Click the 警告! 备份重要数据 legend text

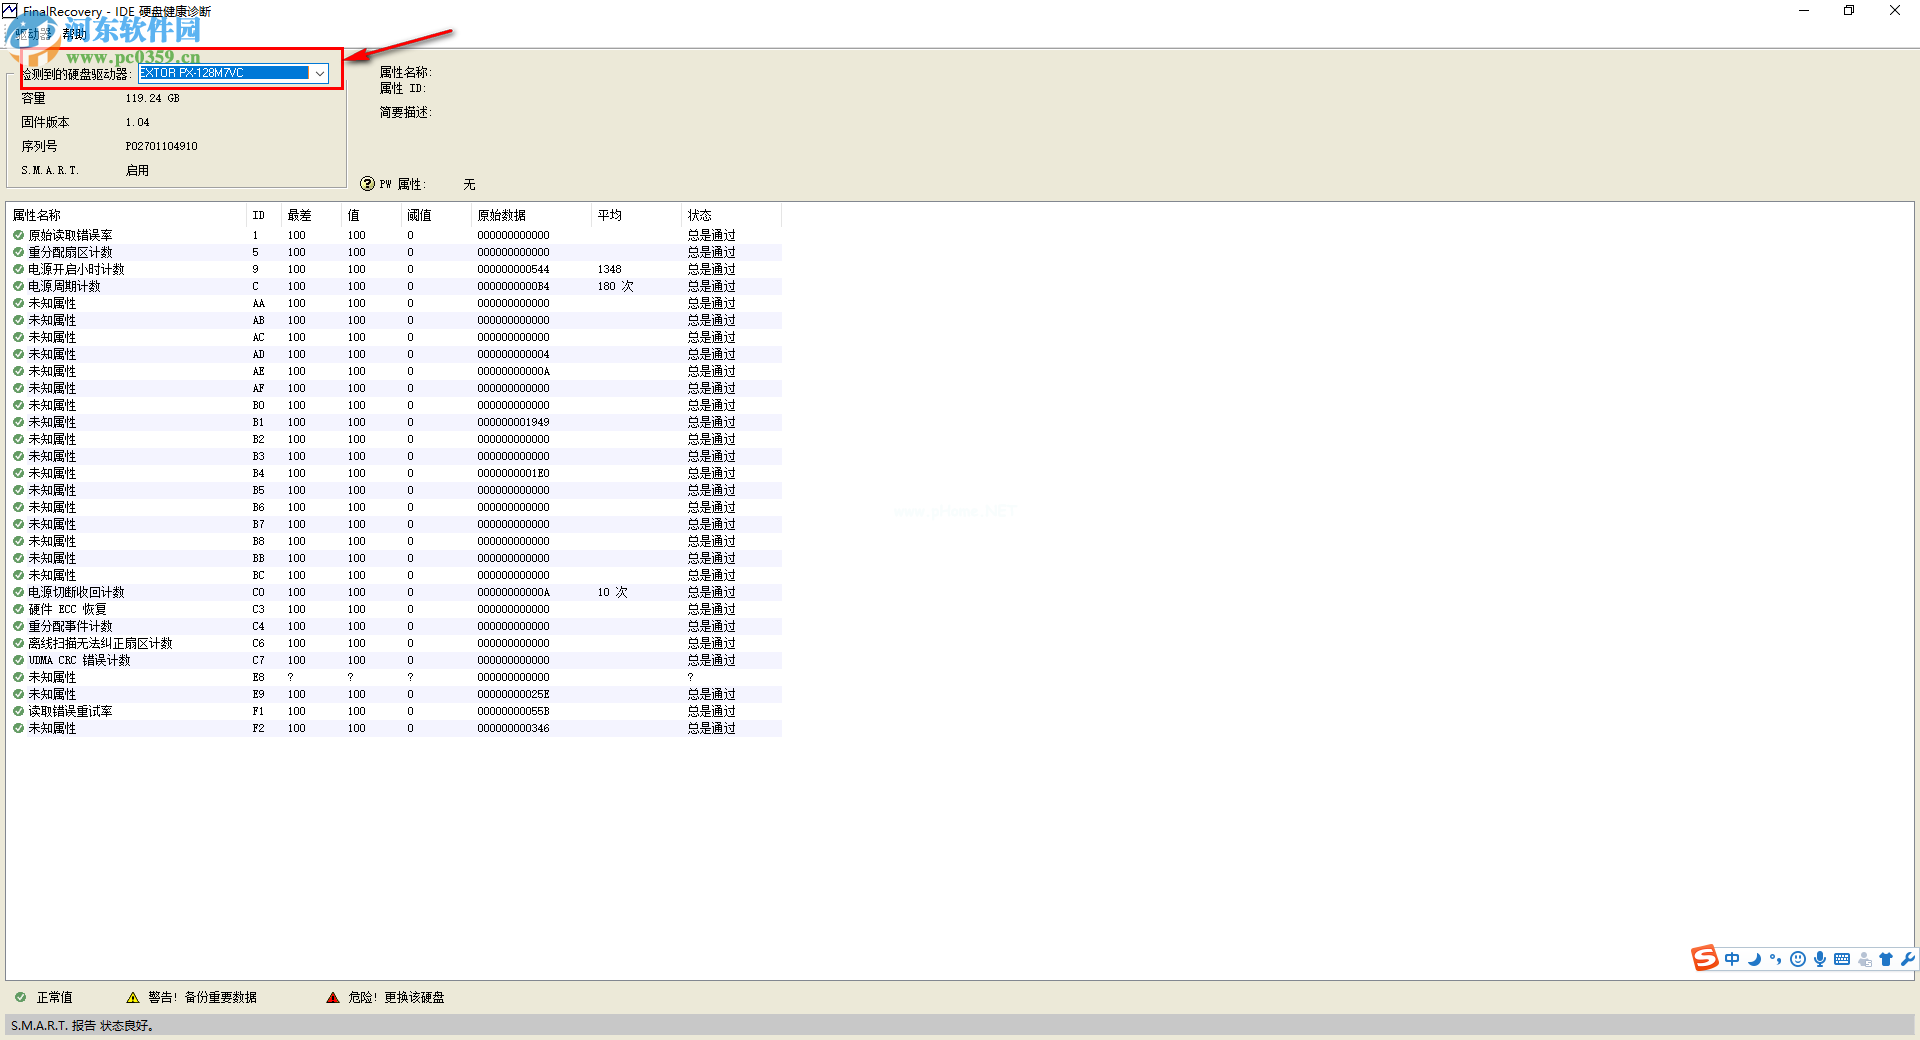coord(202,997)
